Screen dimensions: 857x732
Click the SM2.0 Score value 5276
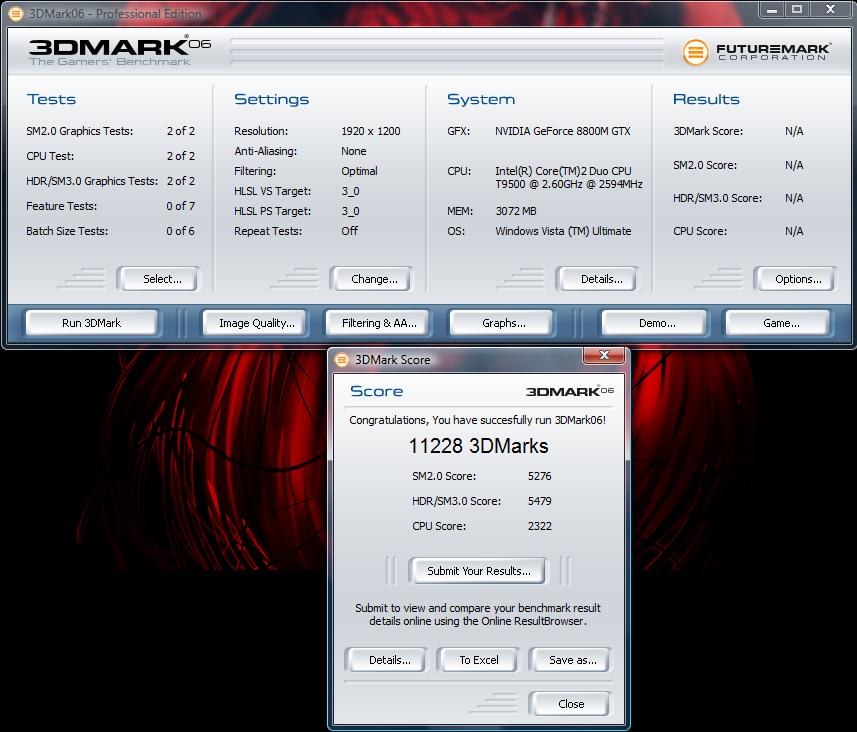pos(539,476)
